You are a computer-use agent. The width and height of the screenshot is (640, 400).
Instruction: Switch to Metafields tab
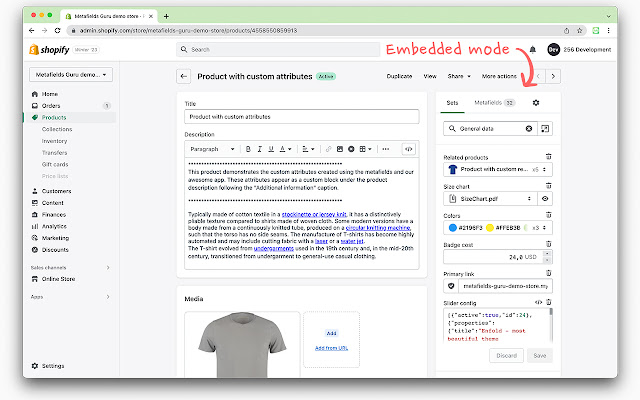pyautogui.click(x=494, y=103)
